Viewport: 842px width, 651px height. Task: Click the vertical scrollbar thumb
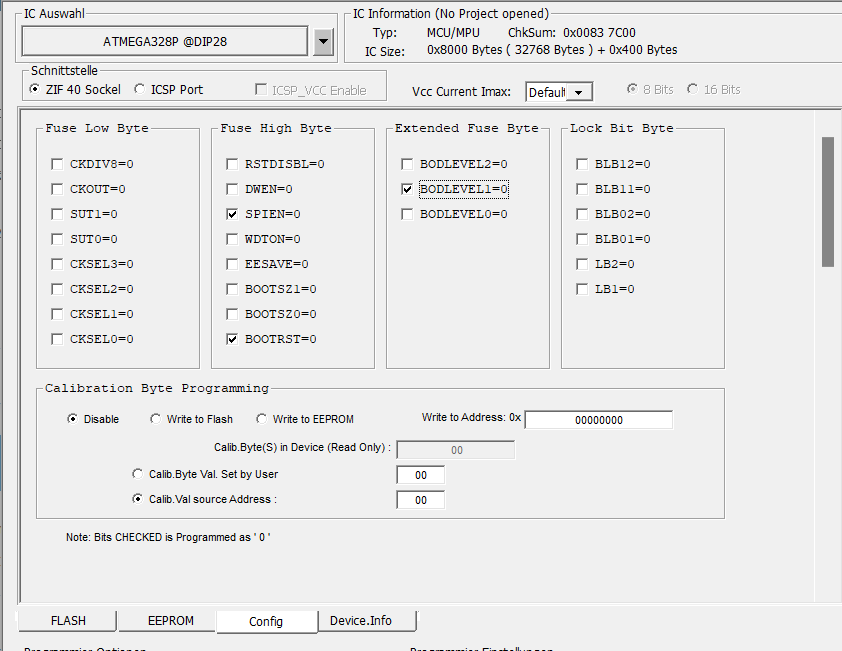pos(828,201)
